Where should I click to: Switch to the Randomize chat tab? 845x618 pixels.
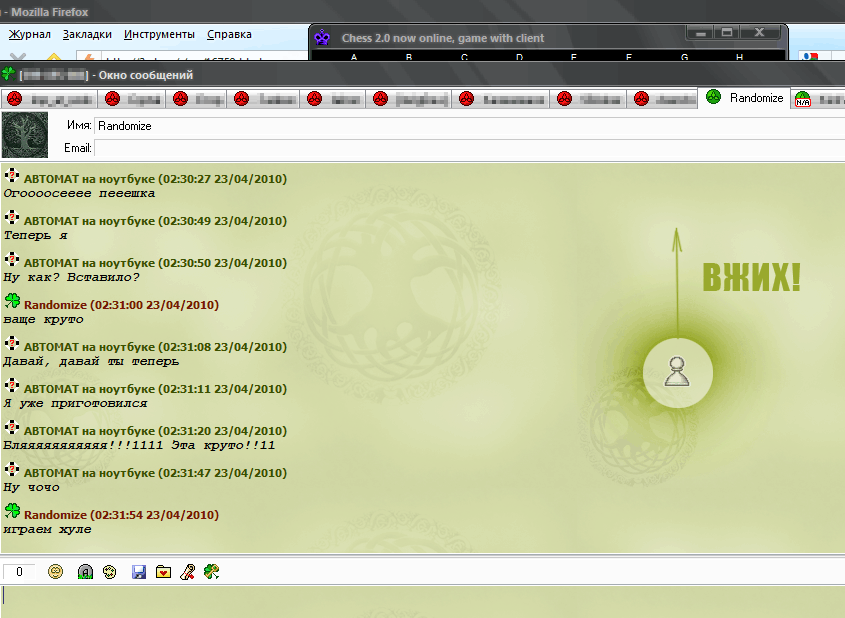745,98
